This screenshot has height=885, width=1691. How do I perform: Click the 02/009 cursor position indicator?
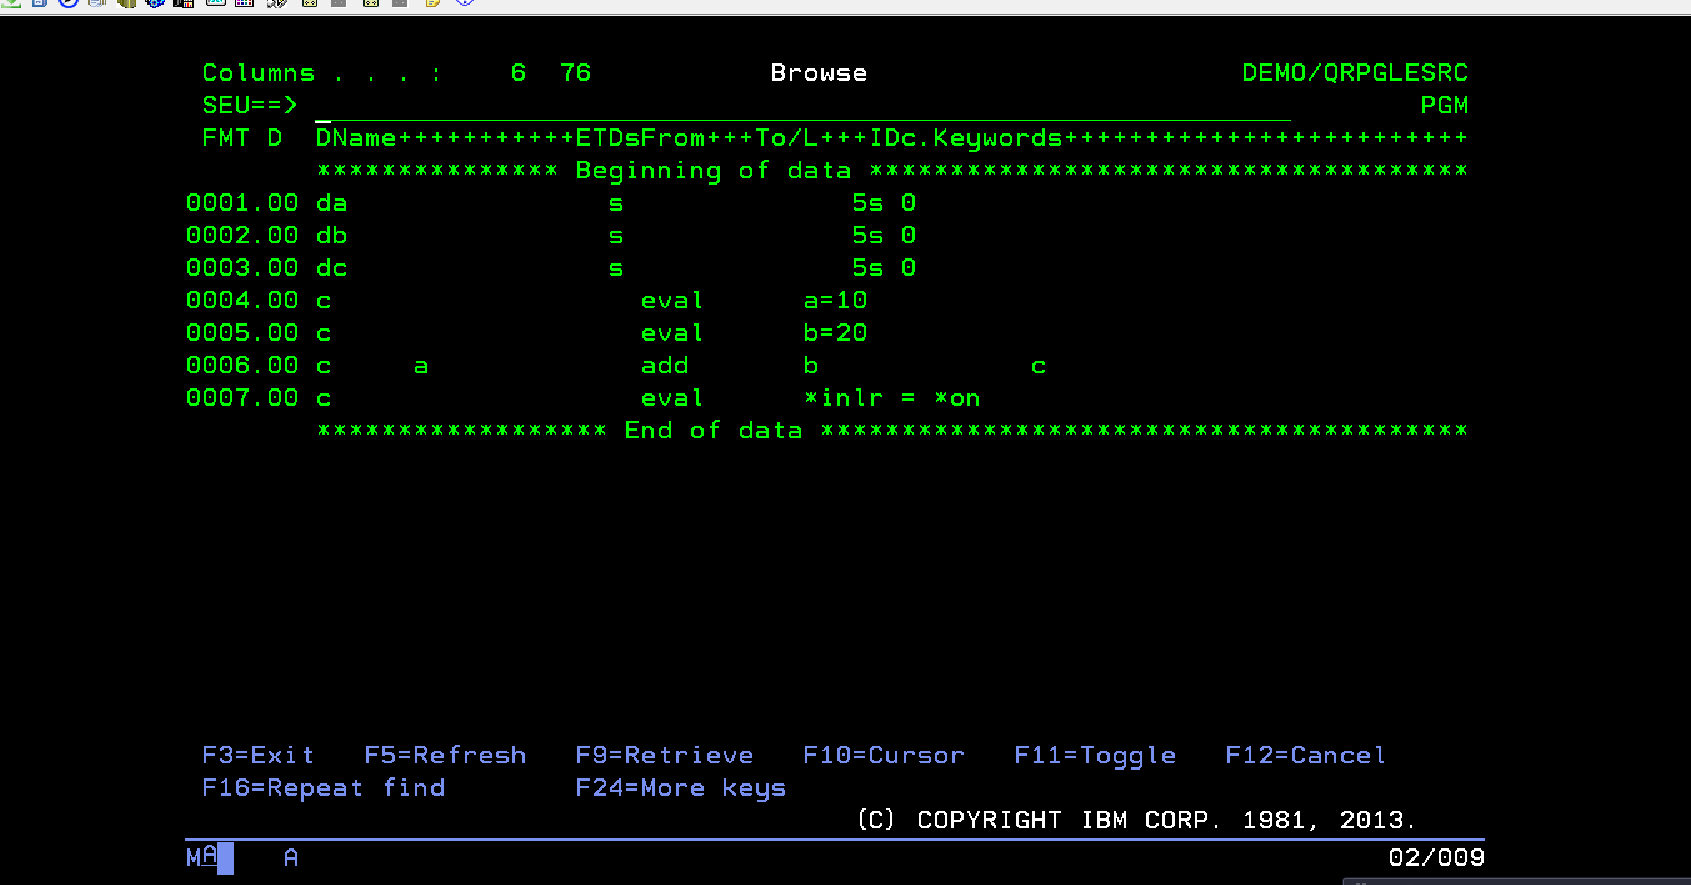pos(1436,857)
